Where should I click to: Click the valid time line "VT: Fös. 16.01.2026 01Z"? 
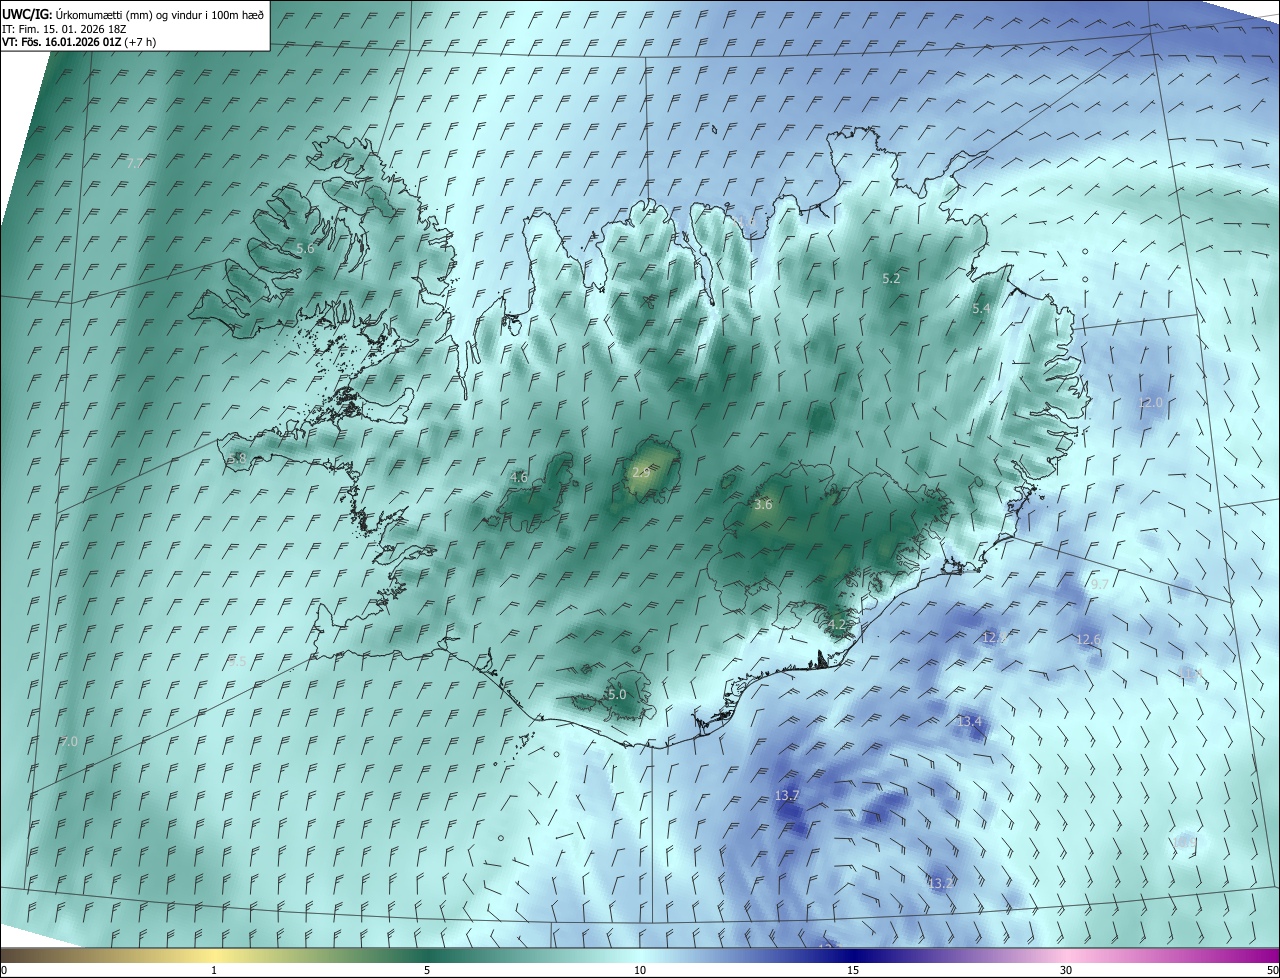point(63,42)
